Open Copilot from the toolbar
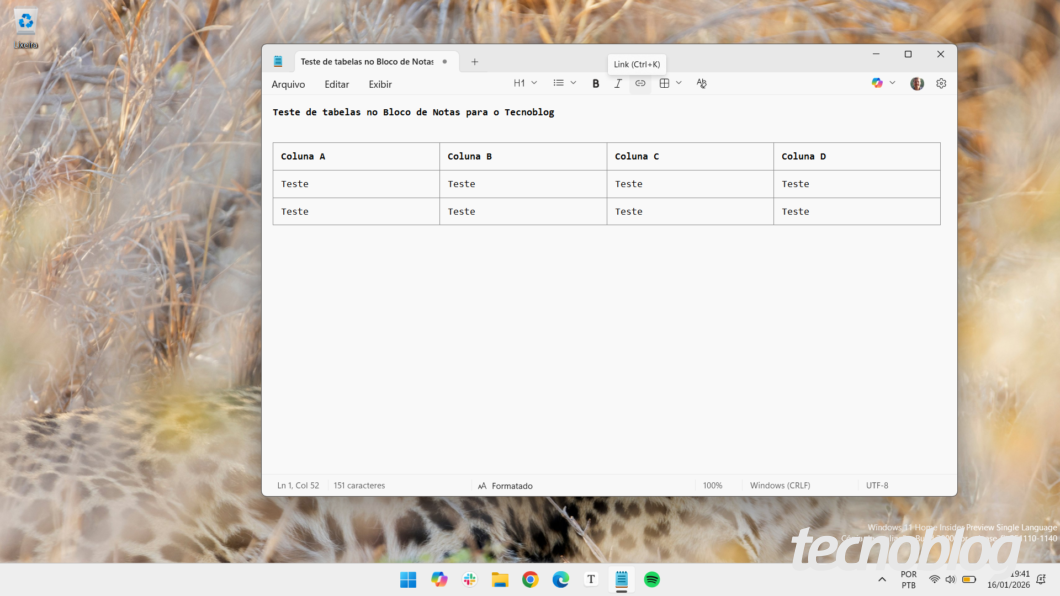This screenshot has width=1060, height=596. coord(877,83)
